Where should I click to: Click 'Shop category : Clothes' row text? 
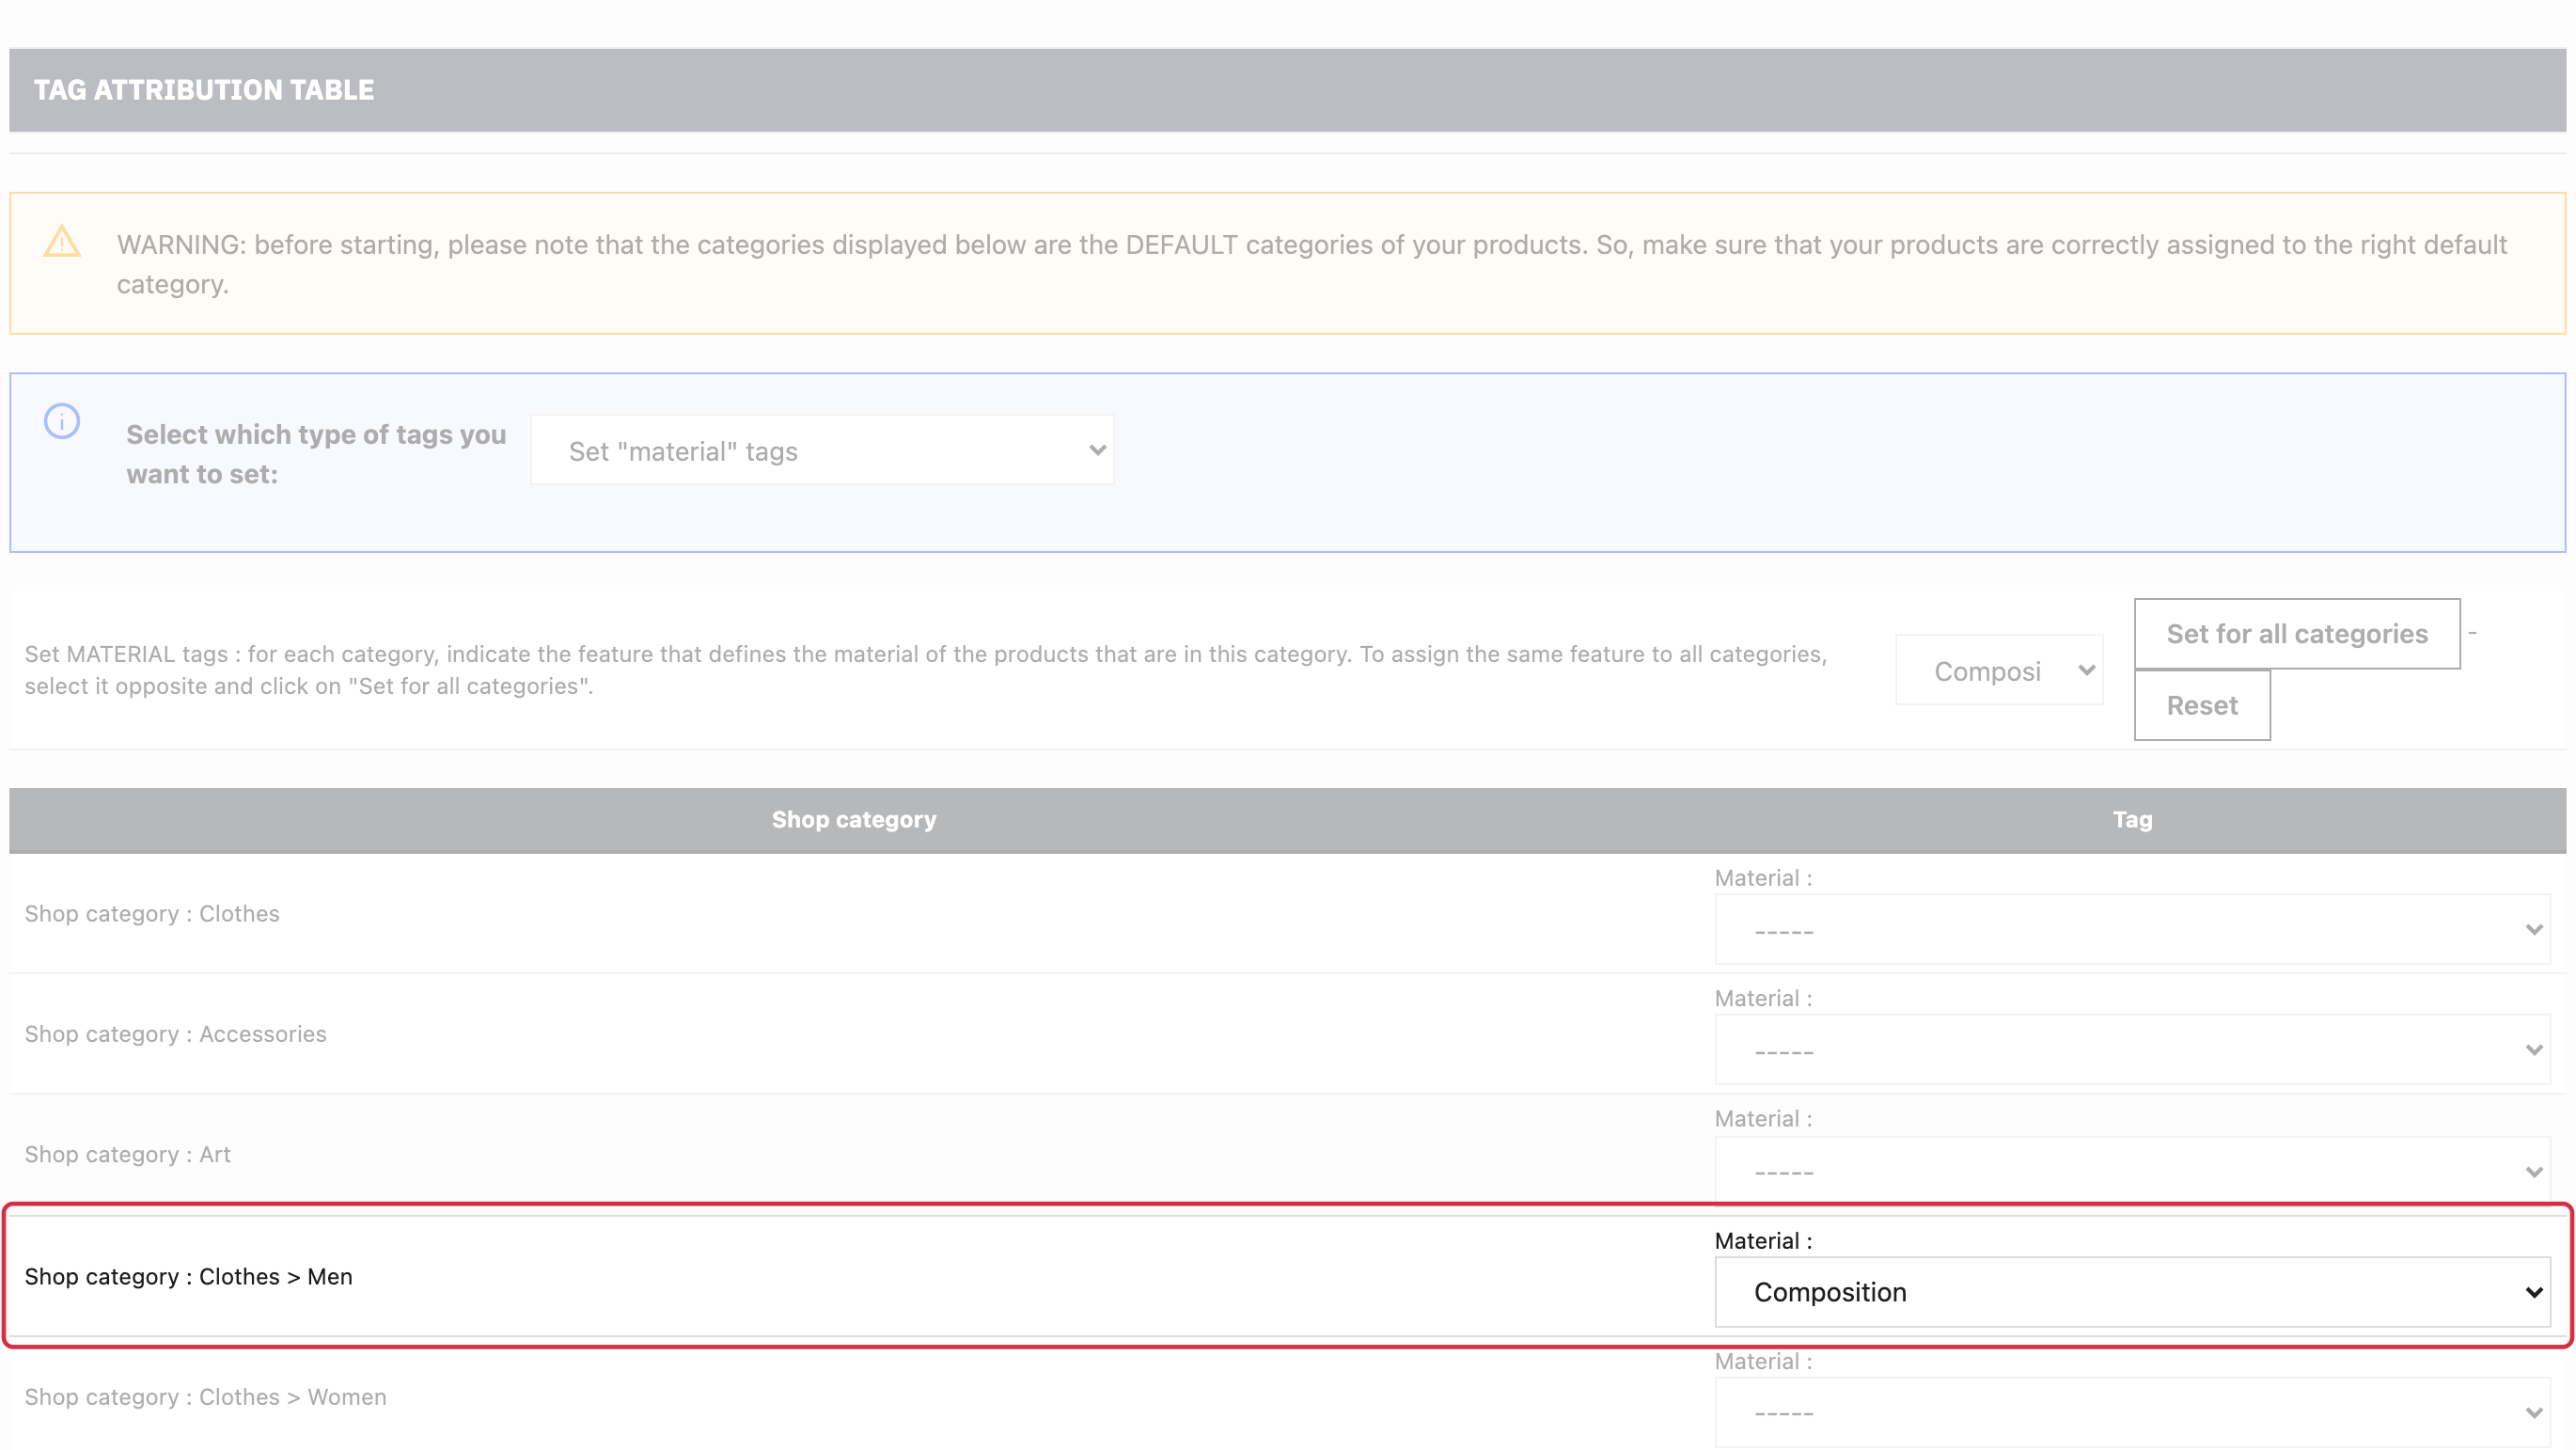pyautogui.click(x=152, y=914)
